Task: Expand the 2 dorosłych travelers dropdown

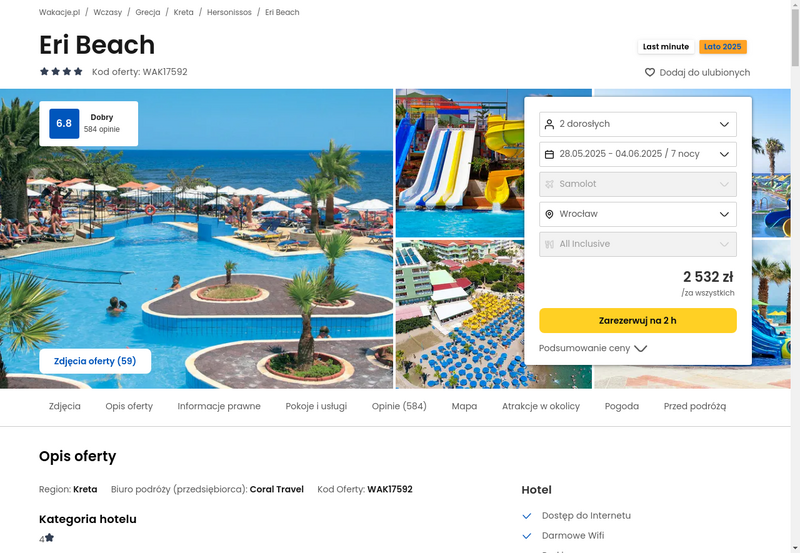Action: (x=638, y=124)
